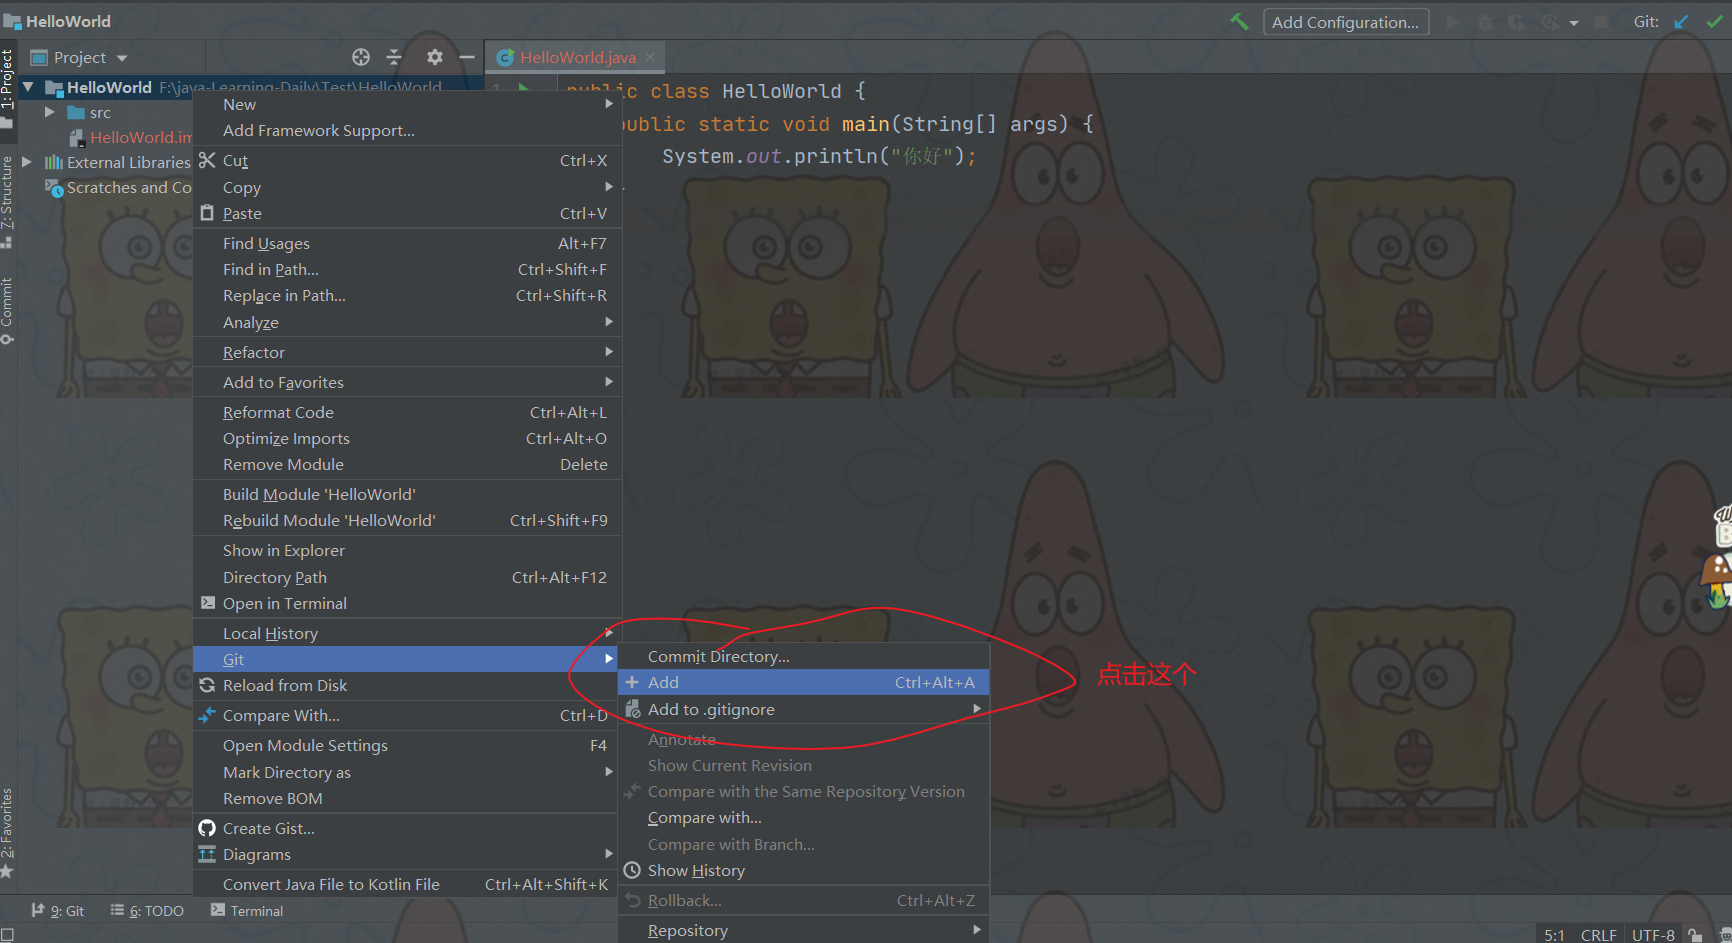Viewport: 1732px width, 943px height.
Task: Expand the Analyze submenu
Action: tap(407, 322)
